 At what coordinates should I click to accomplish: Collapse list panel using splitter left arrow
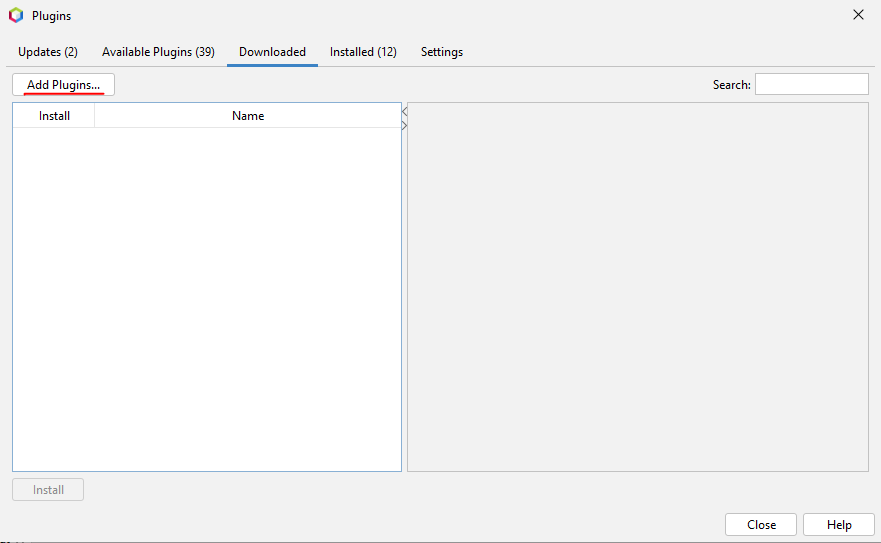404,113
